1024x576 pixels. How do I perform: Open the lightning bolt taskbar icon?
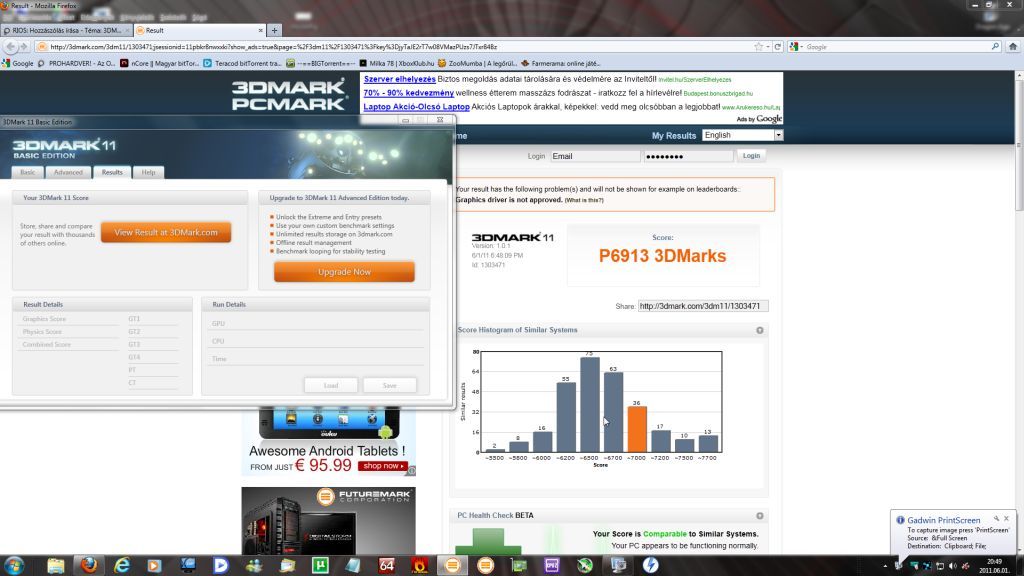point(650,565)
